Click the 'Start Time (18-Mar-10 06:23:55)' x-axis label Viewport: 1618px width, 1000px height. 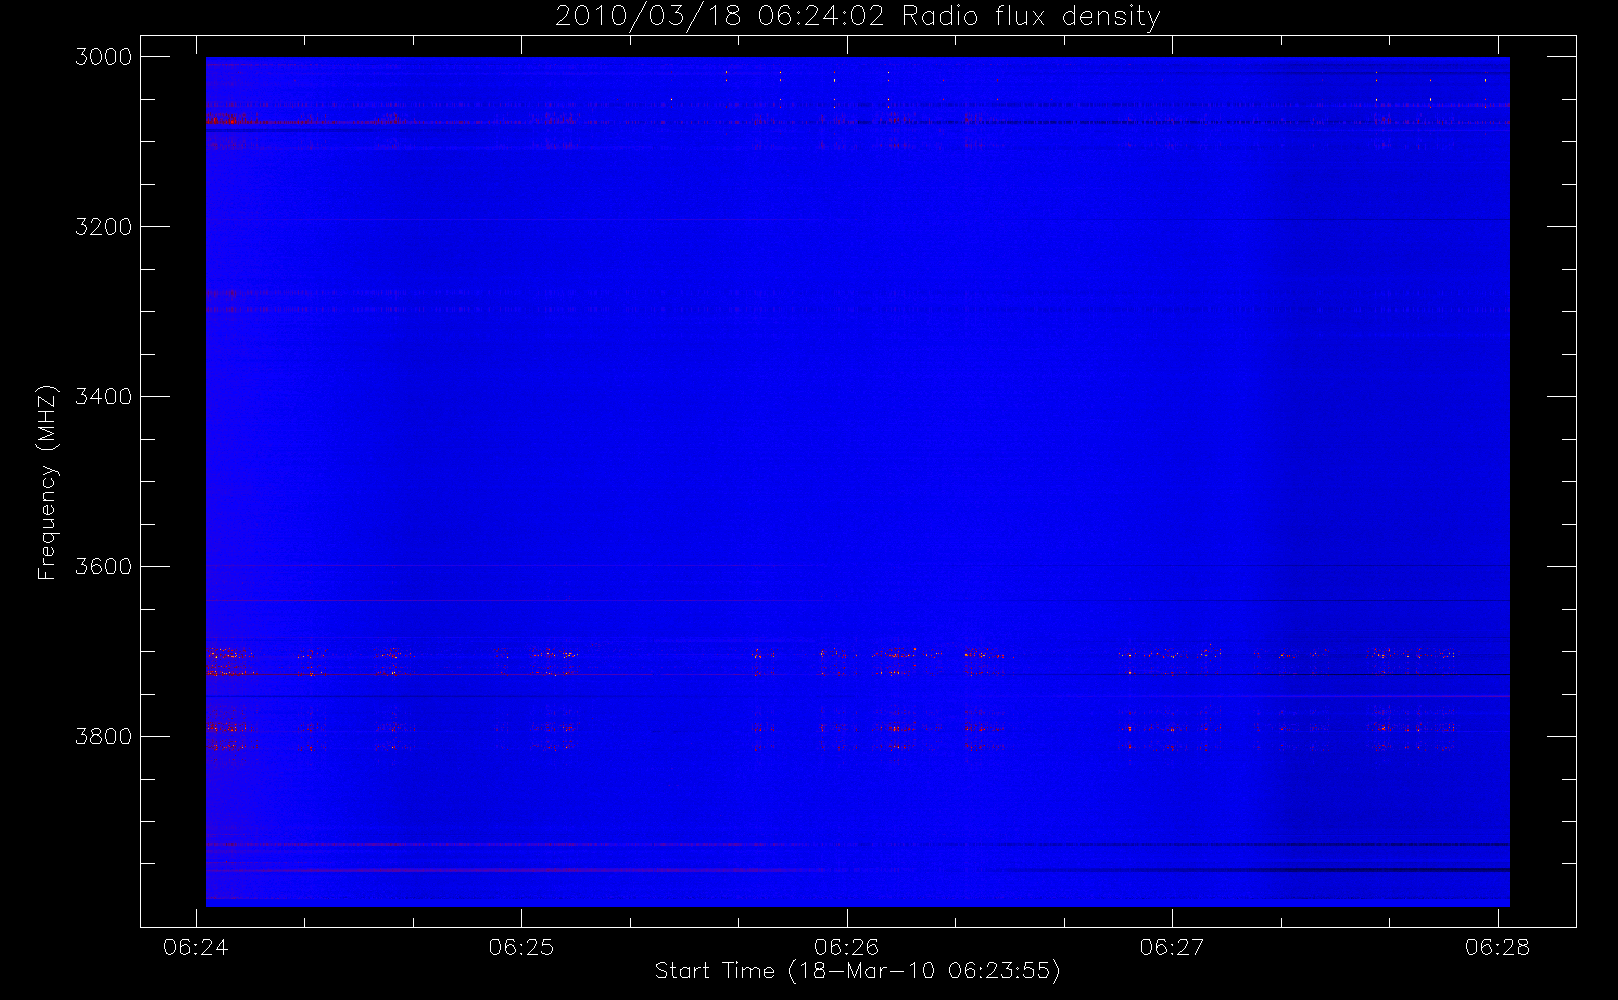(857, 971)
